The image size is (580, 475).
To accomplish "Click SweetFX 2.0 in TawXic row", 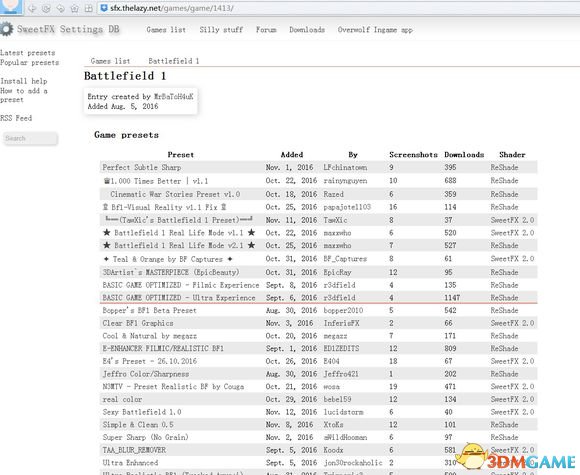I will pos(512,220).
